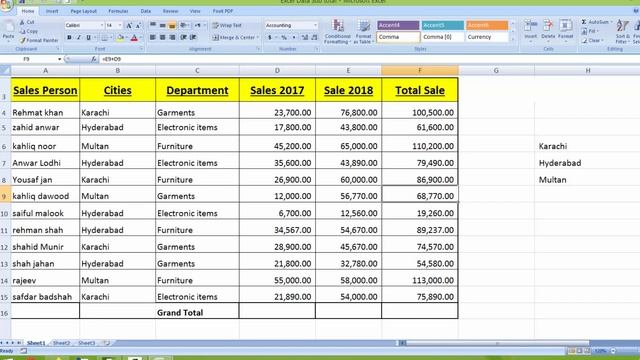This screenshot has width=640, height=360.
Task: Toggle Align Text Left
Action: [x=153, y=37]
